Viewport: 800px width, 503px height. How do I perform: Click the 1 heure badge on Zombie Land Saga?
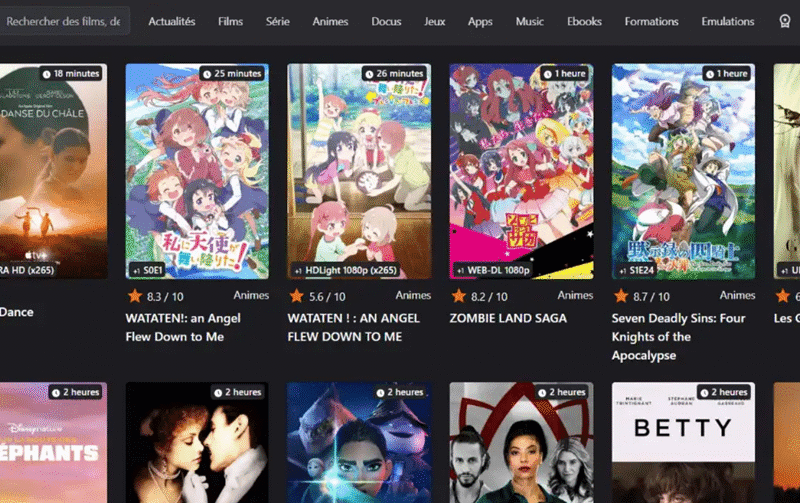pos(565,73)
